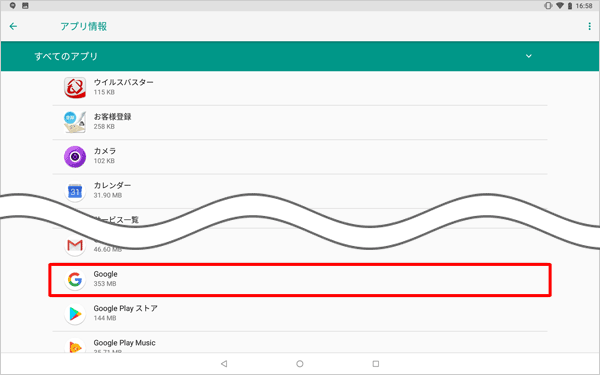Tap the カレンダー app icon
The height and width of the screenshot is (375, 600).
click(75, 191)
